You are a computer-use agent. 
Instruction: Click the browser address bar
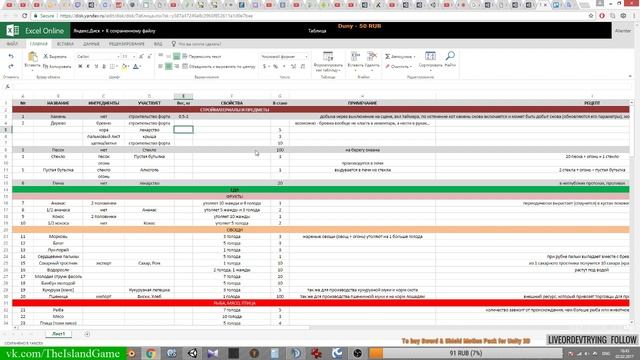(310, 16)
